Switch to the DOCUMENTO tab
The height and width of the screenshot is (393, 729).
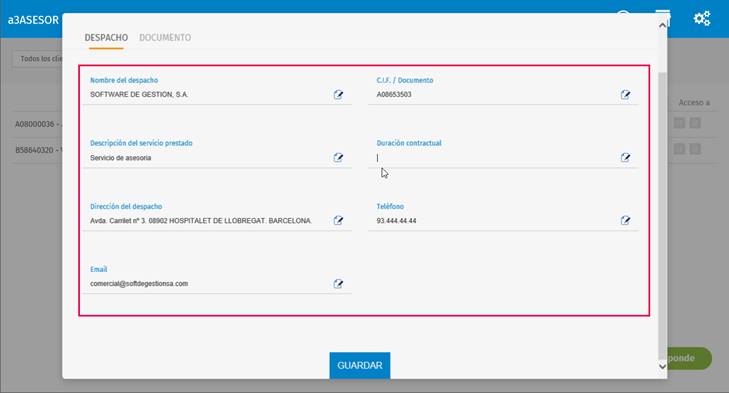click(x=165, y=38)
